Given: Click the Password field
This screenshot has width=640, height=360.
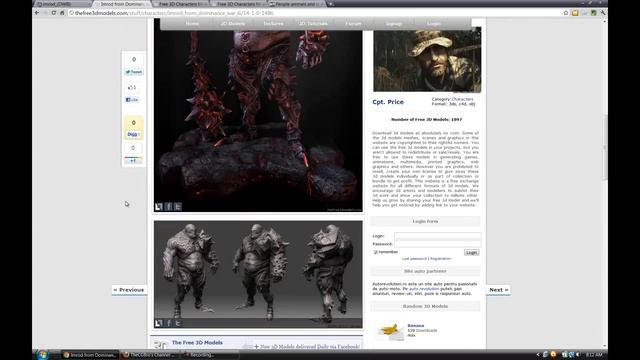Looking at the screenshot, I should click(x=438, y=244).
